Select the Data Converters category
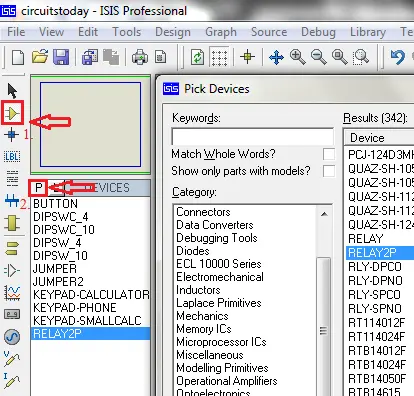Image resolution: width=414 pixels, height=396 pixels. 215,225
